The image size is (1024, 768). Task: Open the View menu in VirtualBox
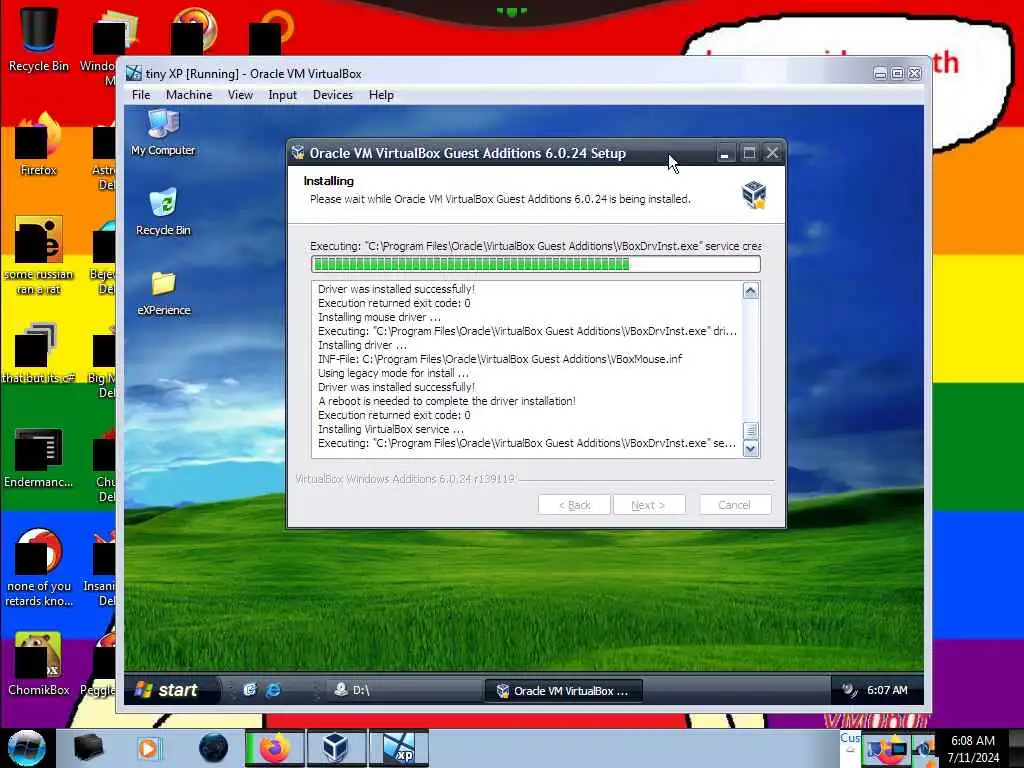240,95
